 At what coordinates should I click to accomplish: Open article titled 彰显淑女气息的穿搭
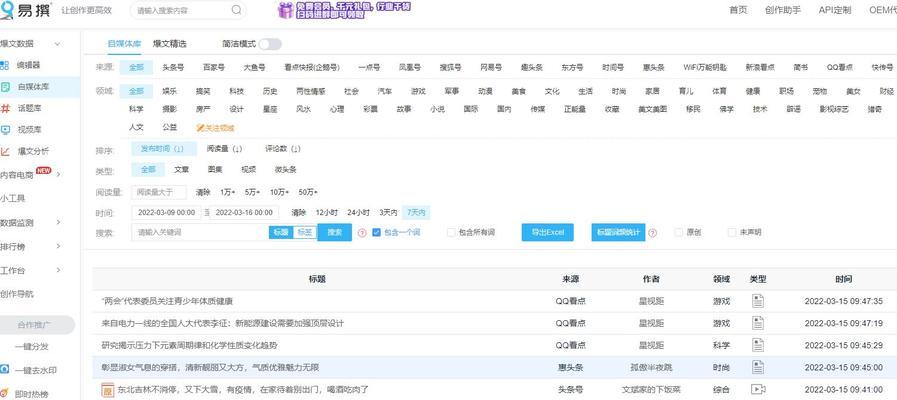pyautogui.click(x=210, y=367)
